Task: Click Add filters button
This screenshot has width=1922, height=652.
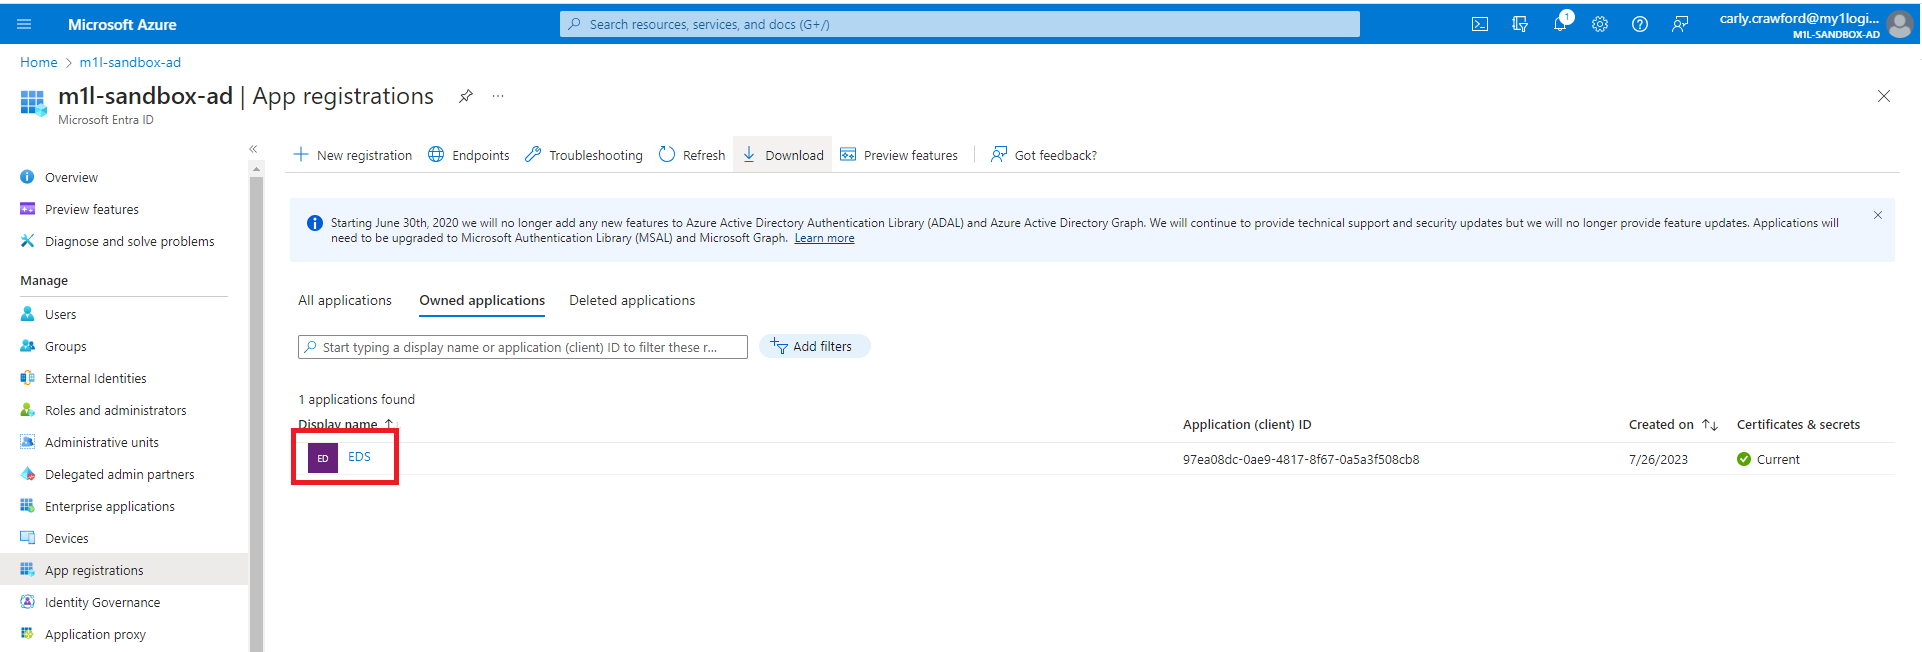Action: pyautogui.click(x=814, y=346)
